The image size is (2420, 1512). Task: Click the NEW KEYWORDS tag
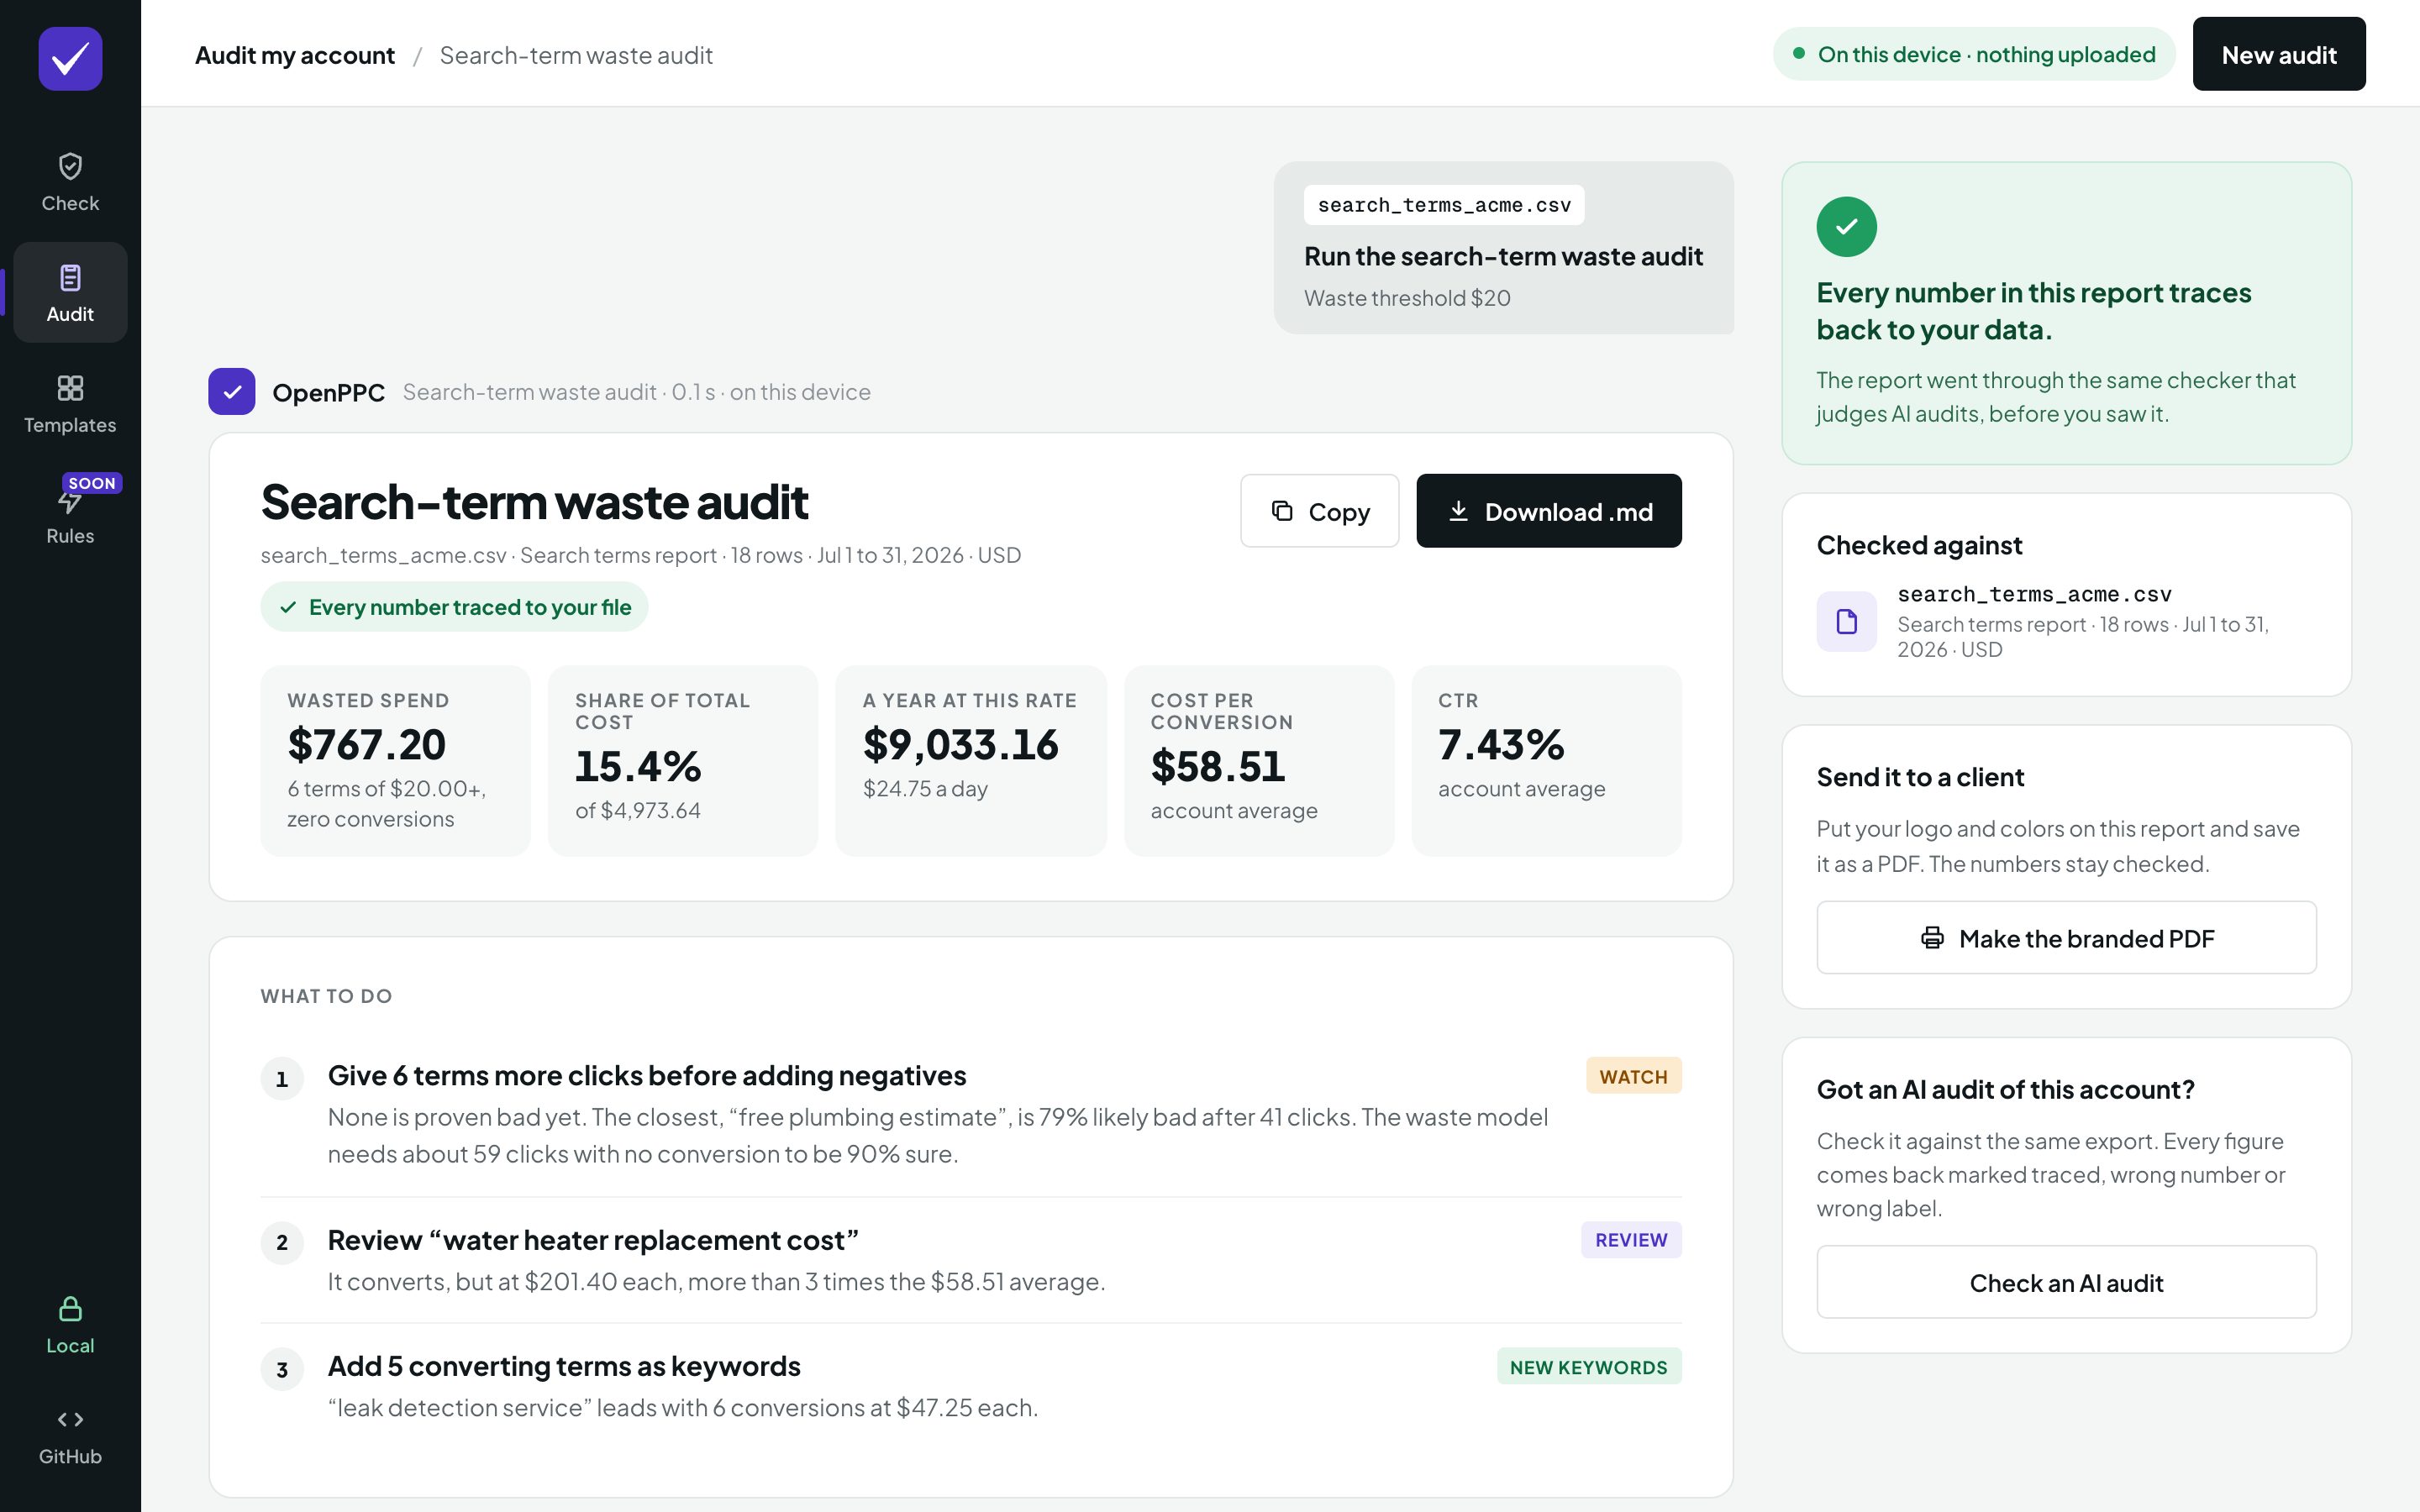tap(1588, 1367)
